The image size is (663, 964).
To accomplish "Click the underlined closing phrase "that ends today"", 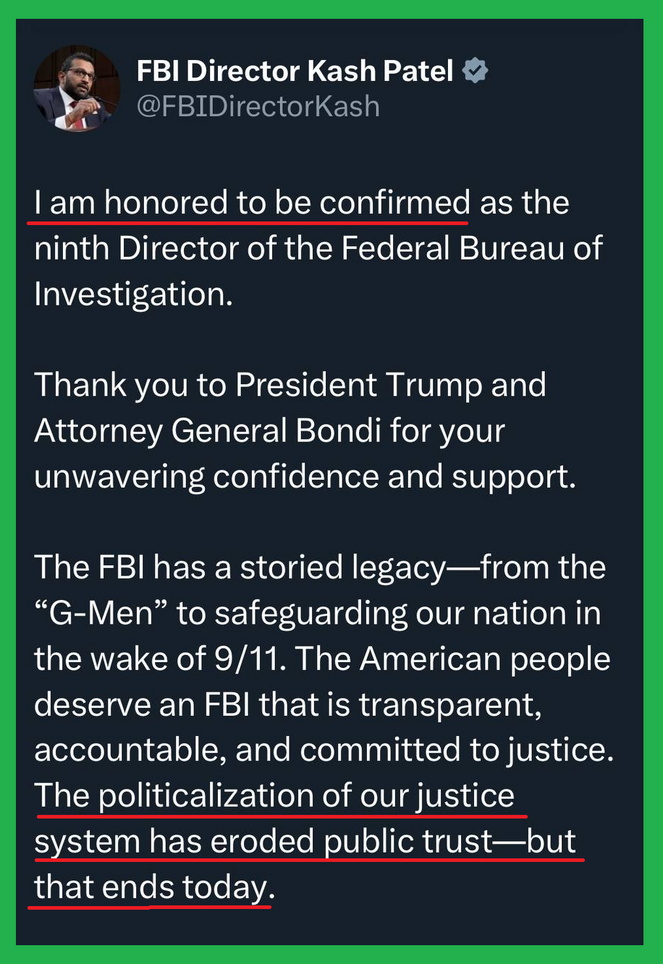I will click(x=151, y=887).
